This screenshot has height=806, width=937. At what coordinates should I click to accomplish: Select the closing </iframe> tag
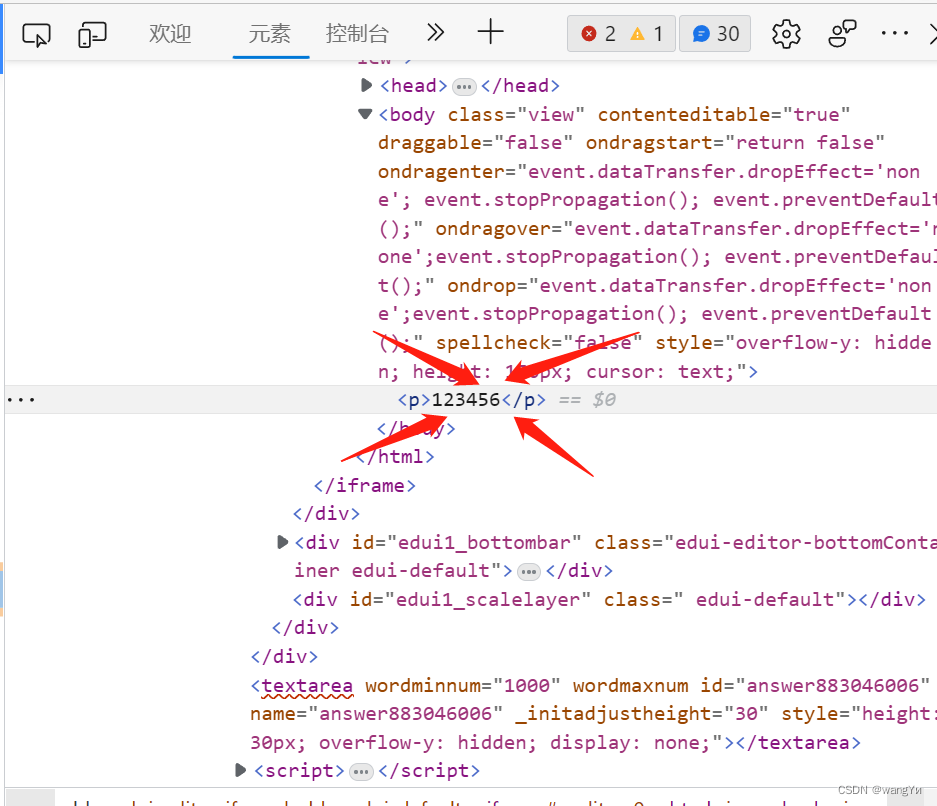(x=365, y=485)
